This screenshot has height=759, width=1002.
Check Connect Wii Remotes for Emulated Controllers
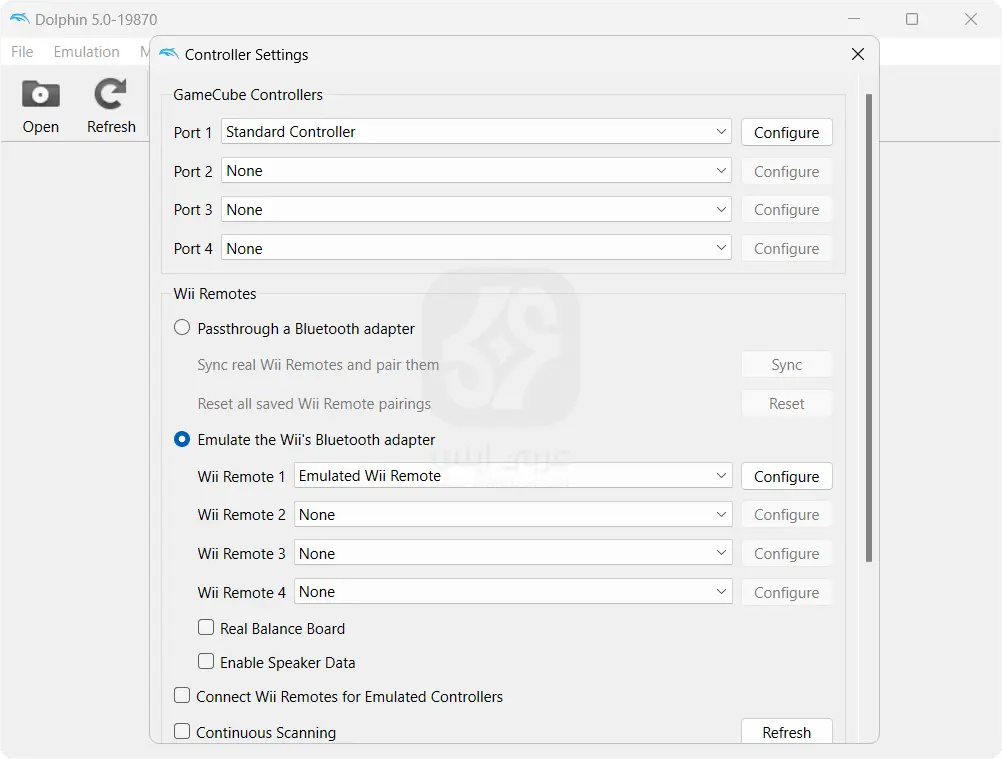[x=182, y=696]
